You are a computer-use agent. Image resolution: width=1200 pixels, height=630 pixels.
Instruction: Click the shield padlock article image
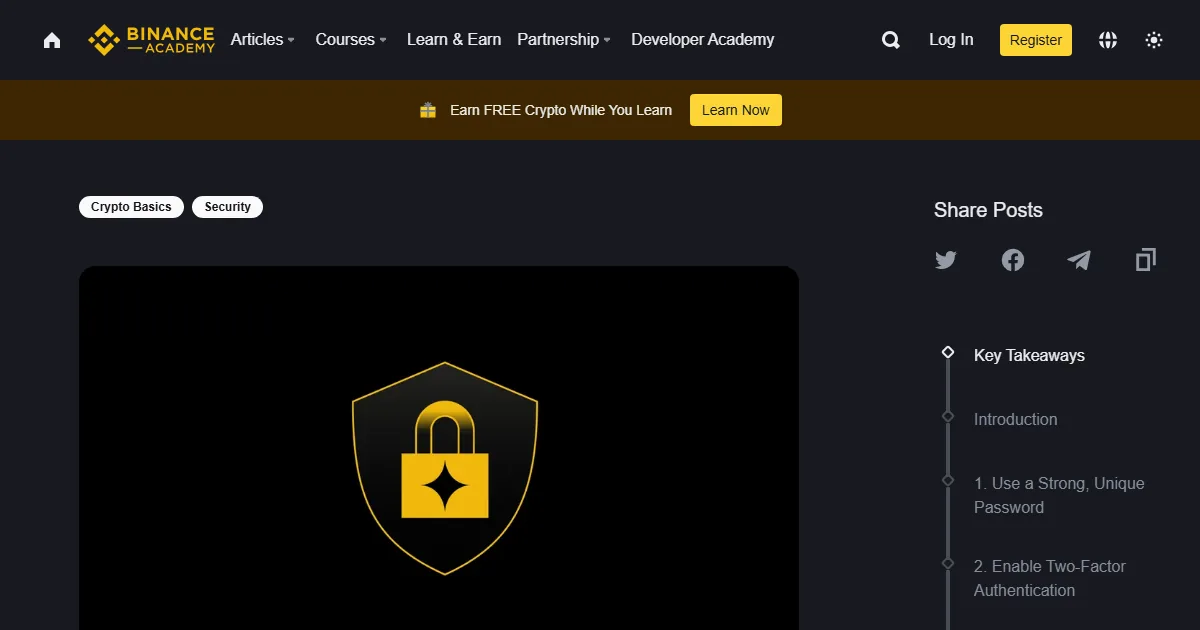(439, 448)
